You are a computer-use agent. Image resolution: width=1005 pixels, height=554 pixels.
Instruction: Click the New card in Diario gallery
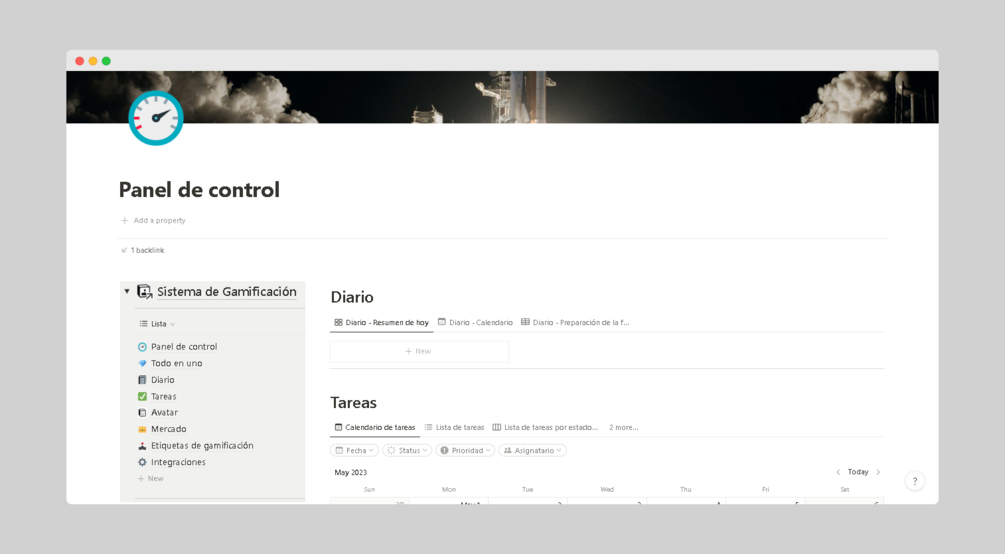point(419,351)
